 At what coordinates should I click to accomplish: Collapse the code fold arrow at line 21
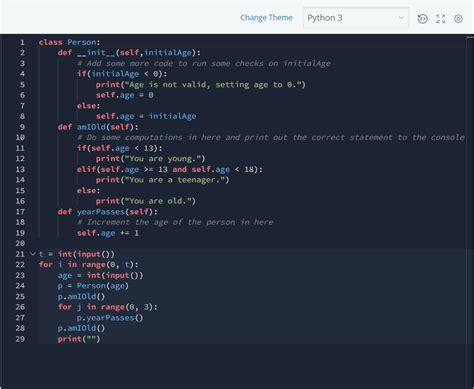click(x=33, y=254)
